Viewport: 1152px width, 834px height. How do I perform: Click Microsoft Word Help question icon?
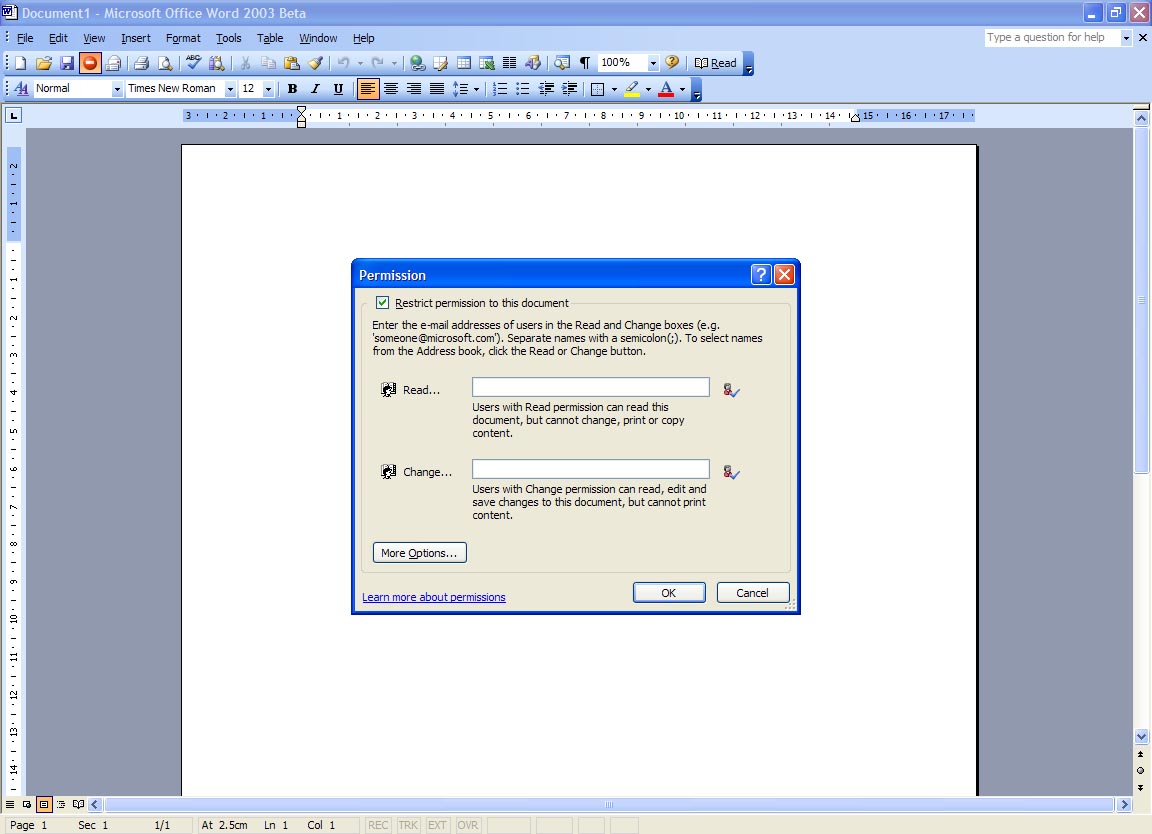point(672,63)
